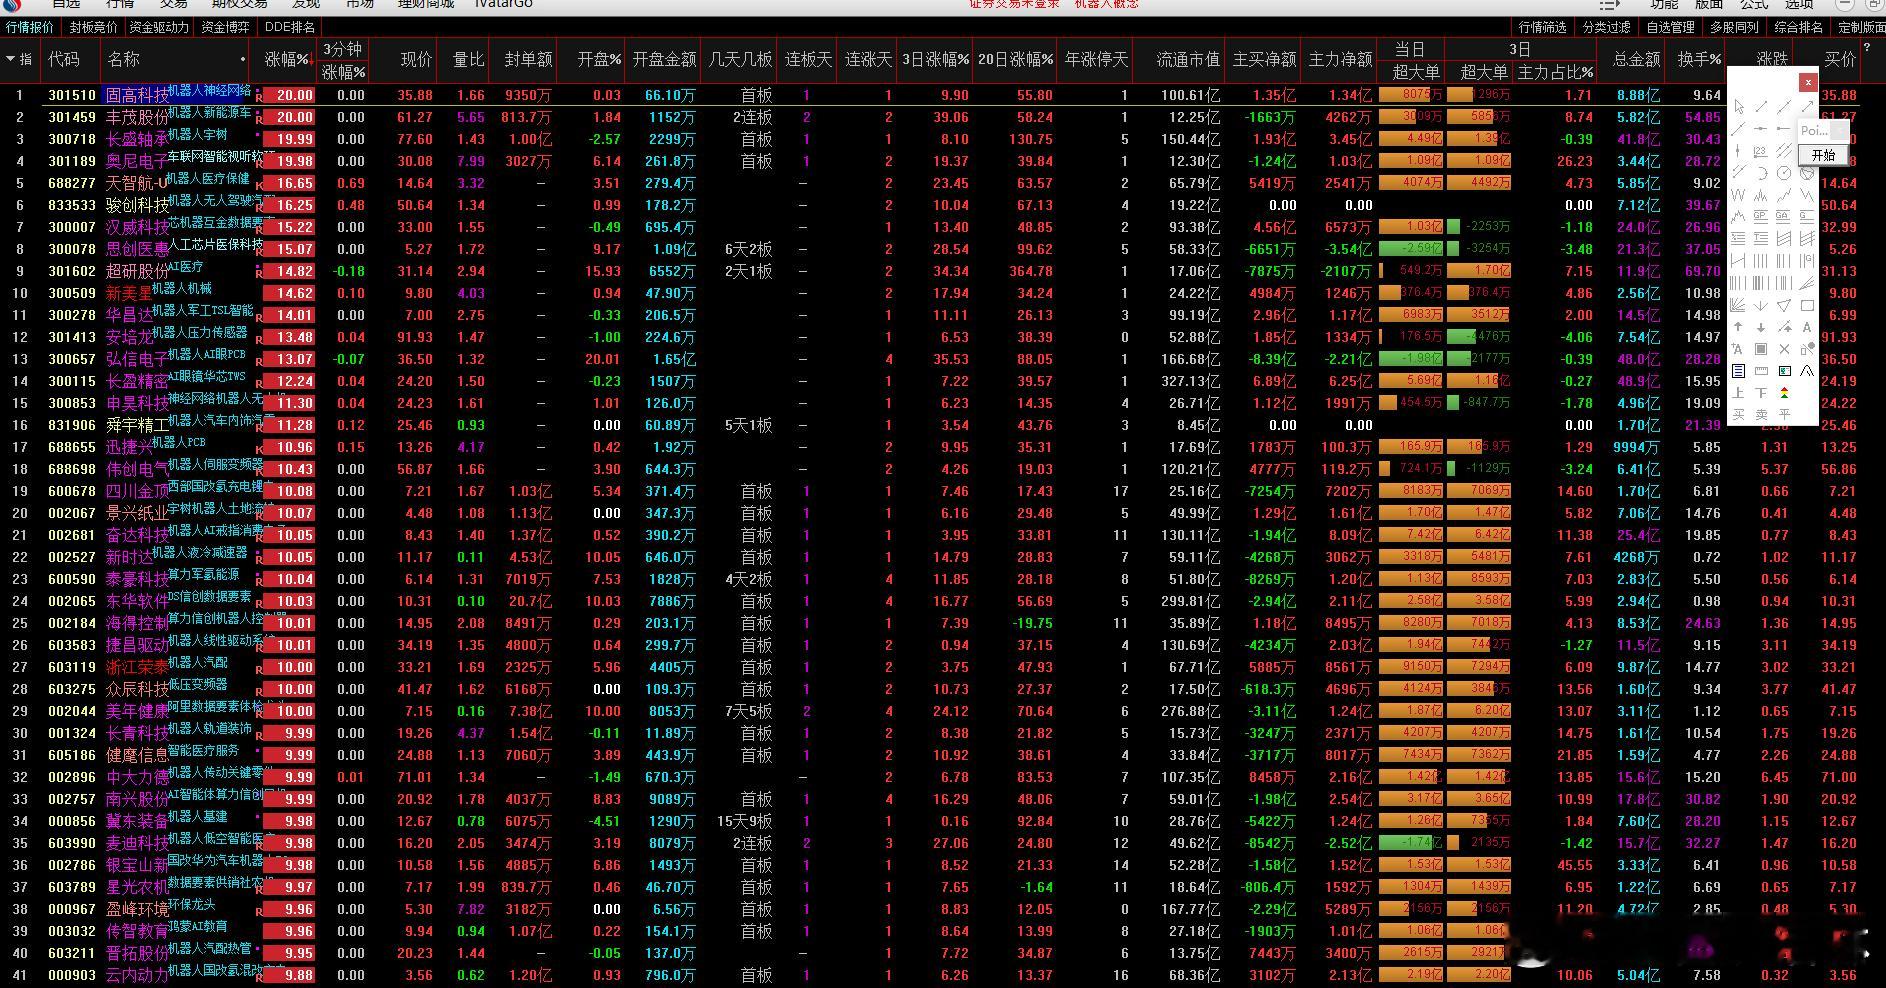Open the 多股同列 tab

coord(1734,27)
